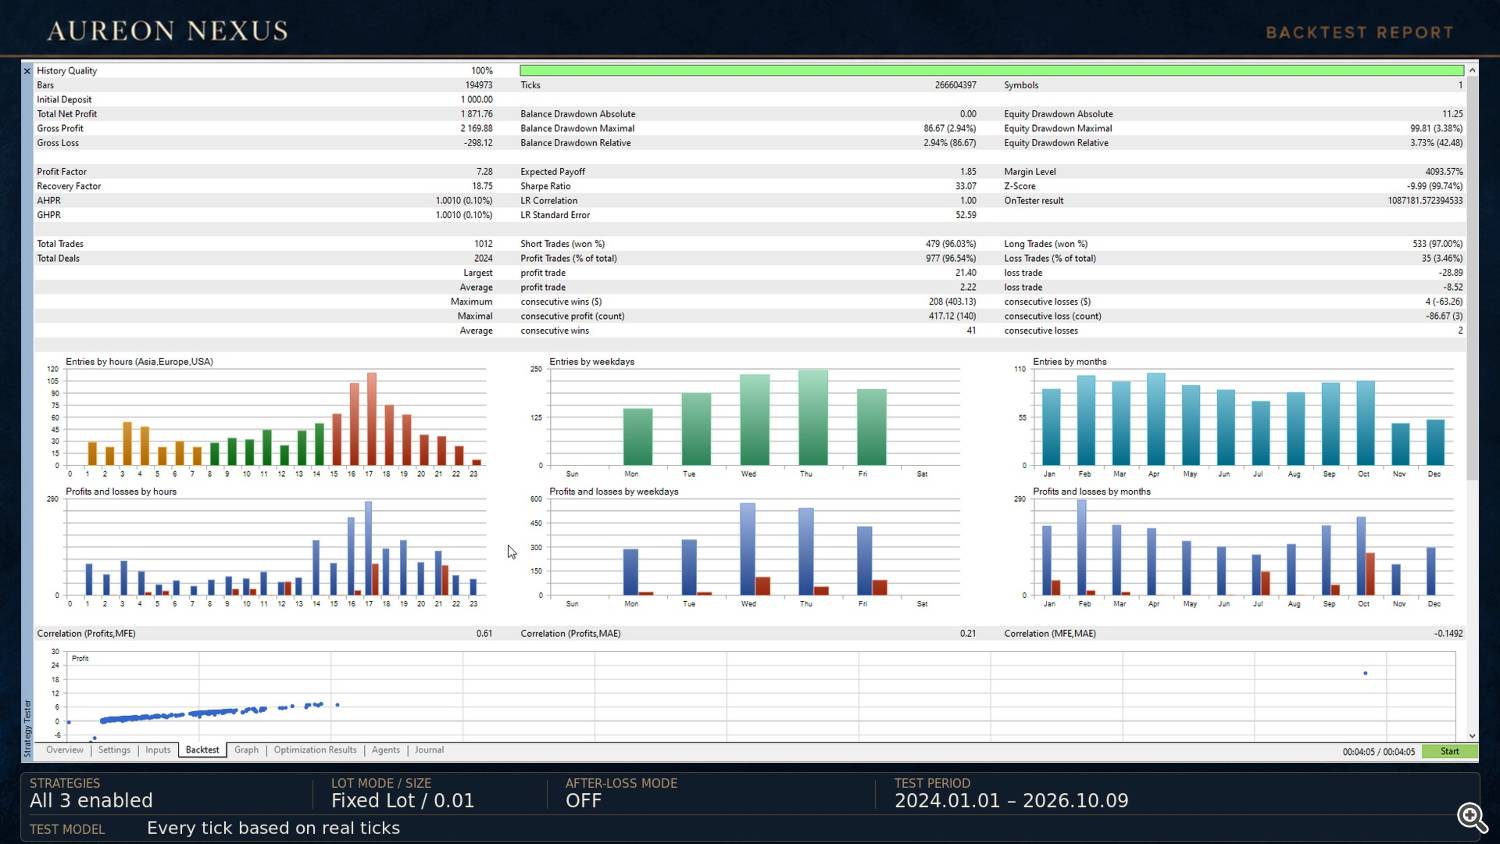
Task: Close the Strategy Tester panel with the X
Action: (x=27, y=71)
